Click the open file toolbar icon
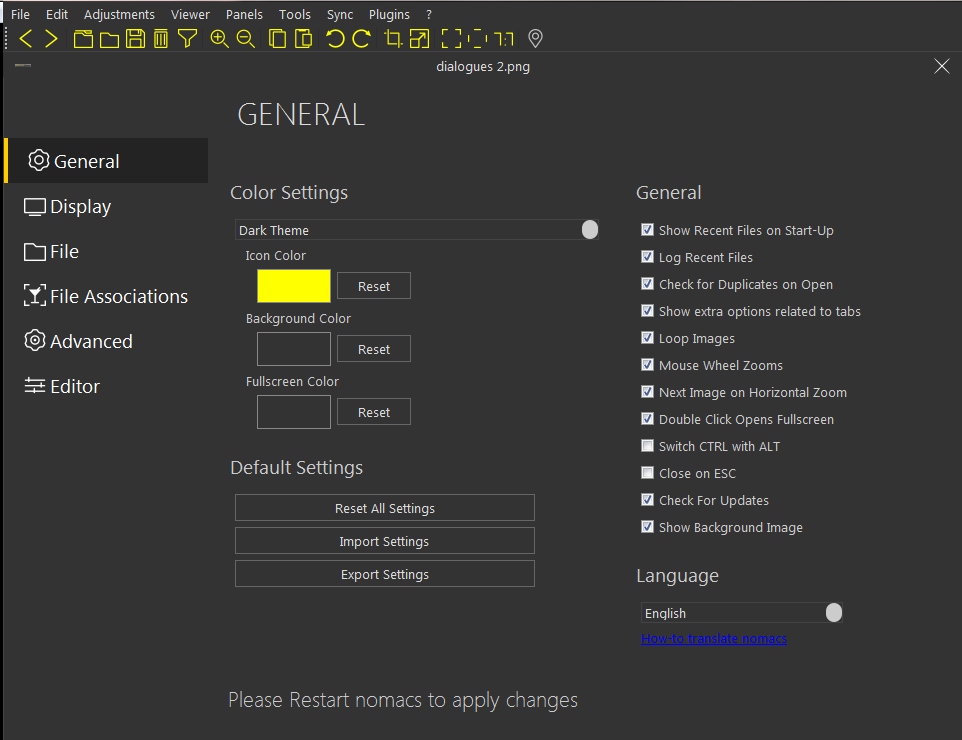This screenshot has width=962, height=740. click(x=83, y=39)
